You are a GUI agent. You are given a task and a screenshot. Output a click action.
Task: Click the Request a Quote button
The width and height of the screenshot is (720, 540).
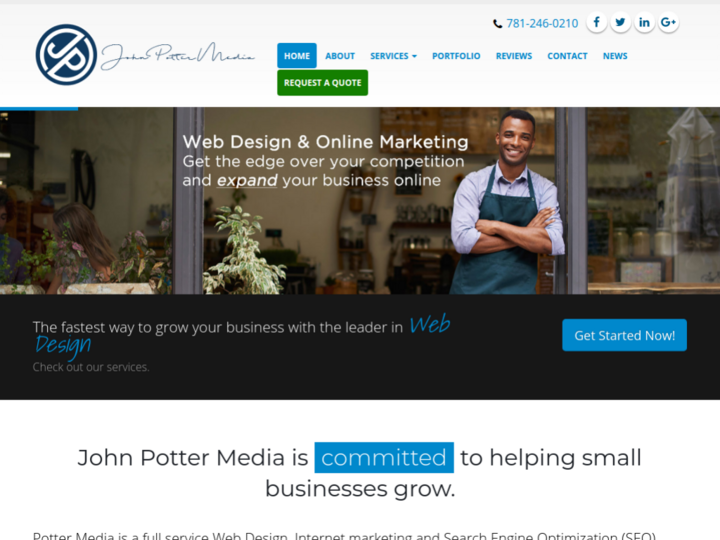click(322, 83)
